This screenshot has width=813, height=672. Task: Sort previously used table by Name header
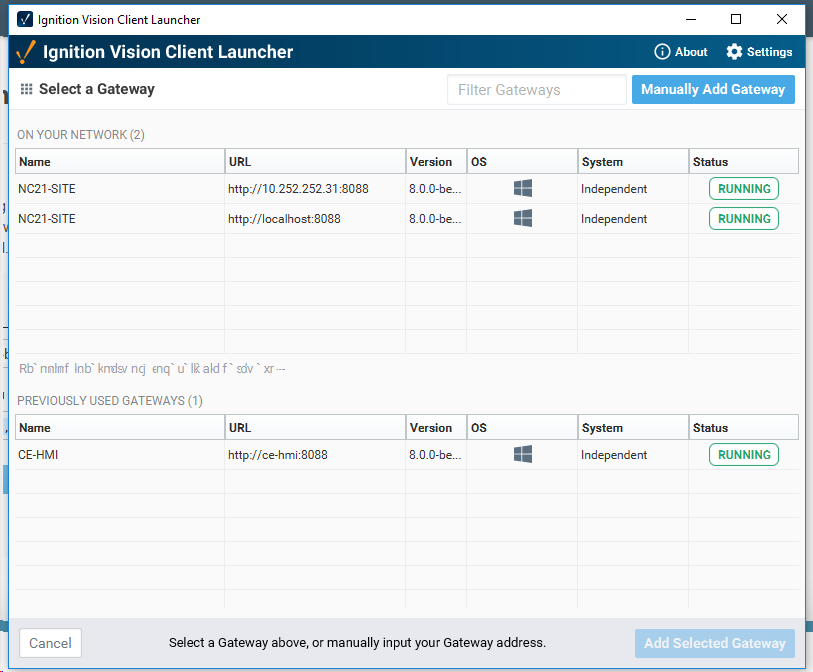(120, 428)
